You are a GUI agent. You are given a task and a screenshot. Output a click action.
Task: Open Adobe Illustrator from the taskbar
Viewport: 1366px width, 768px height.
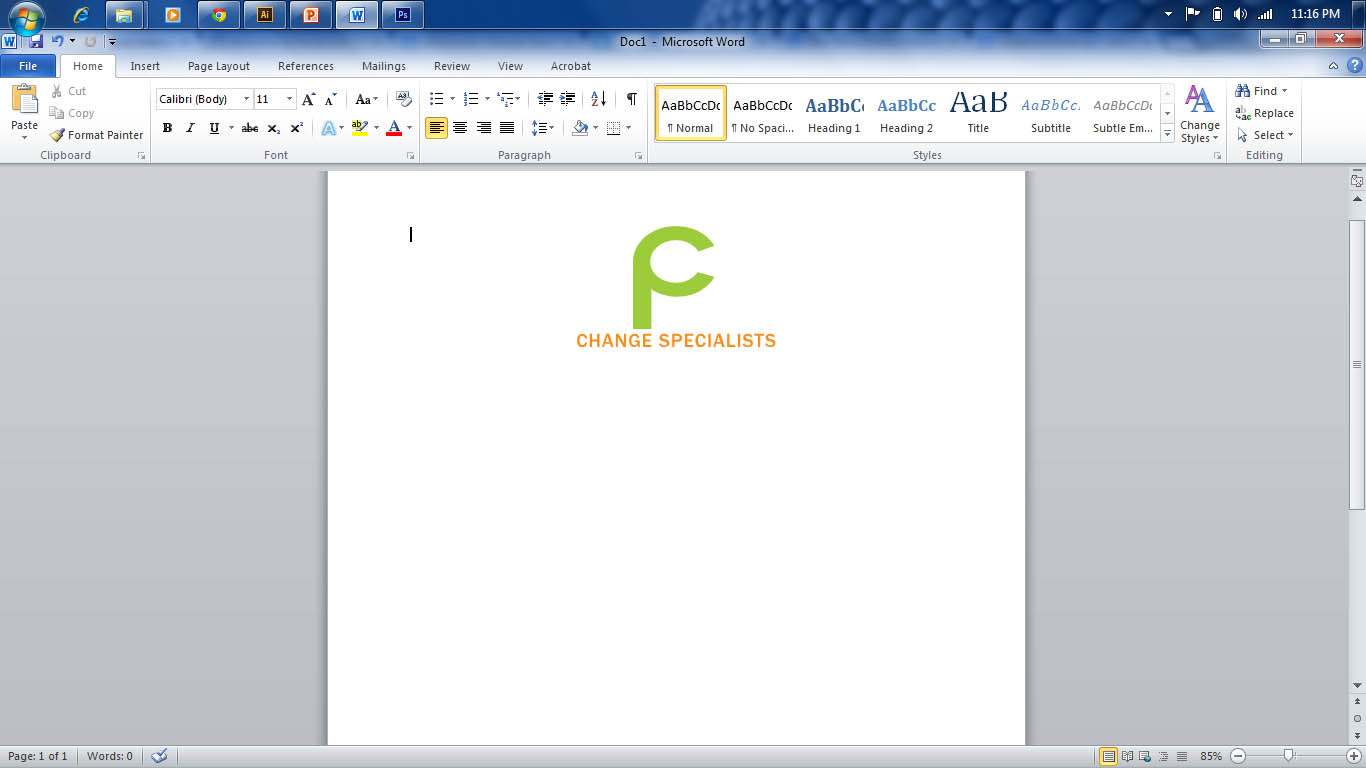265,15
